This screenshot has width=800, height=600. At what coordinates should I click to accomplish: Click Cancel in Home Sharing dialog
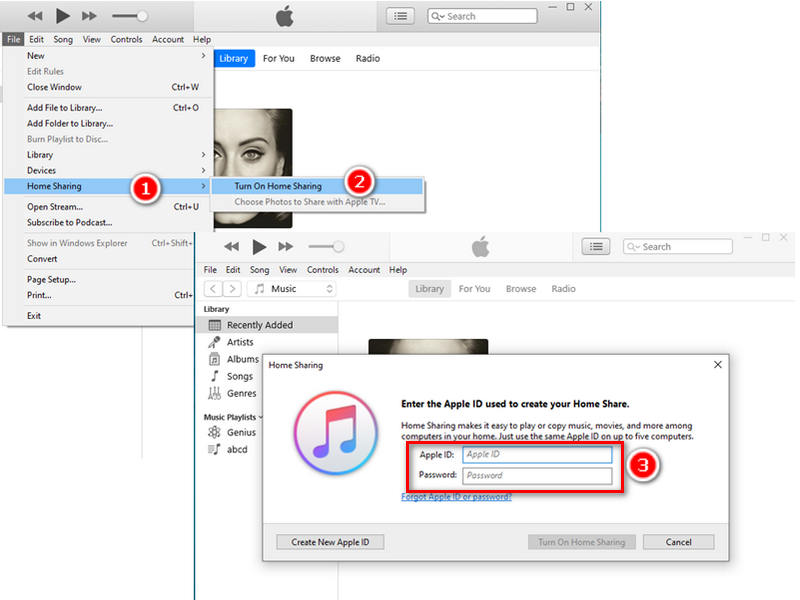[x=679, y=542]
